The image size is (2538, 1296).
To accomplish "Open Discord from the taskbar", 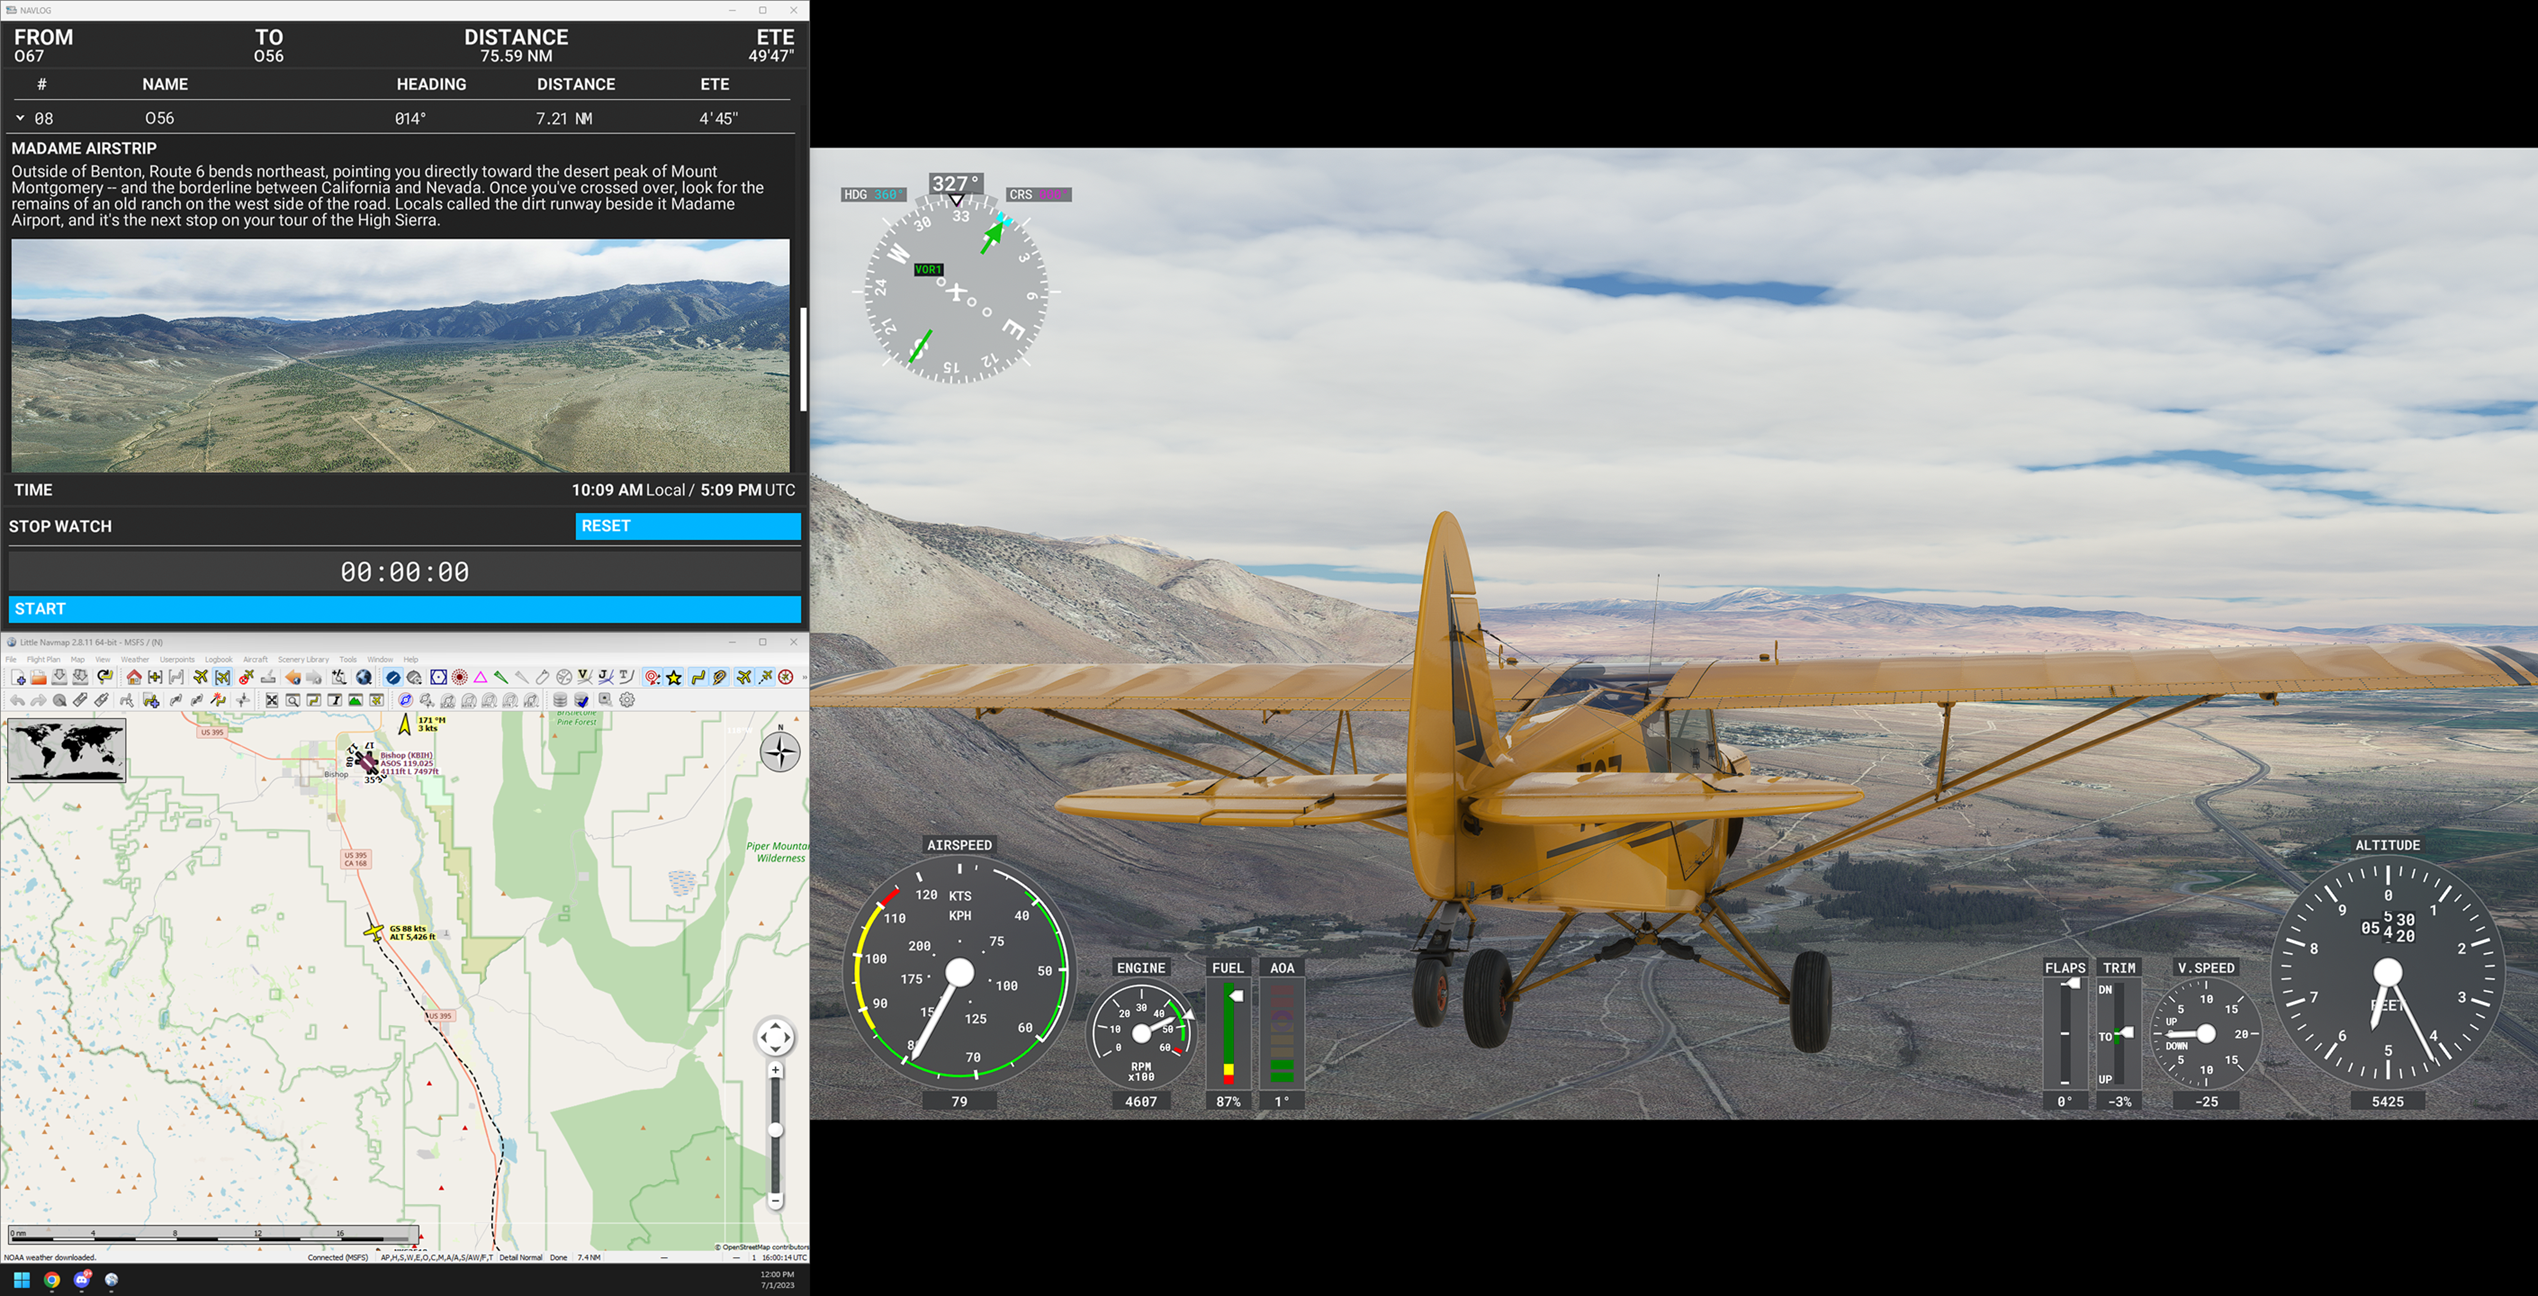I will pos(82,1279).
